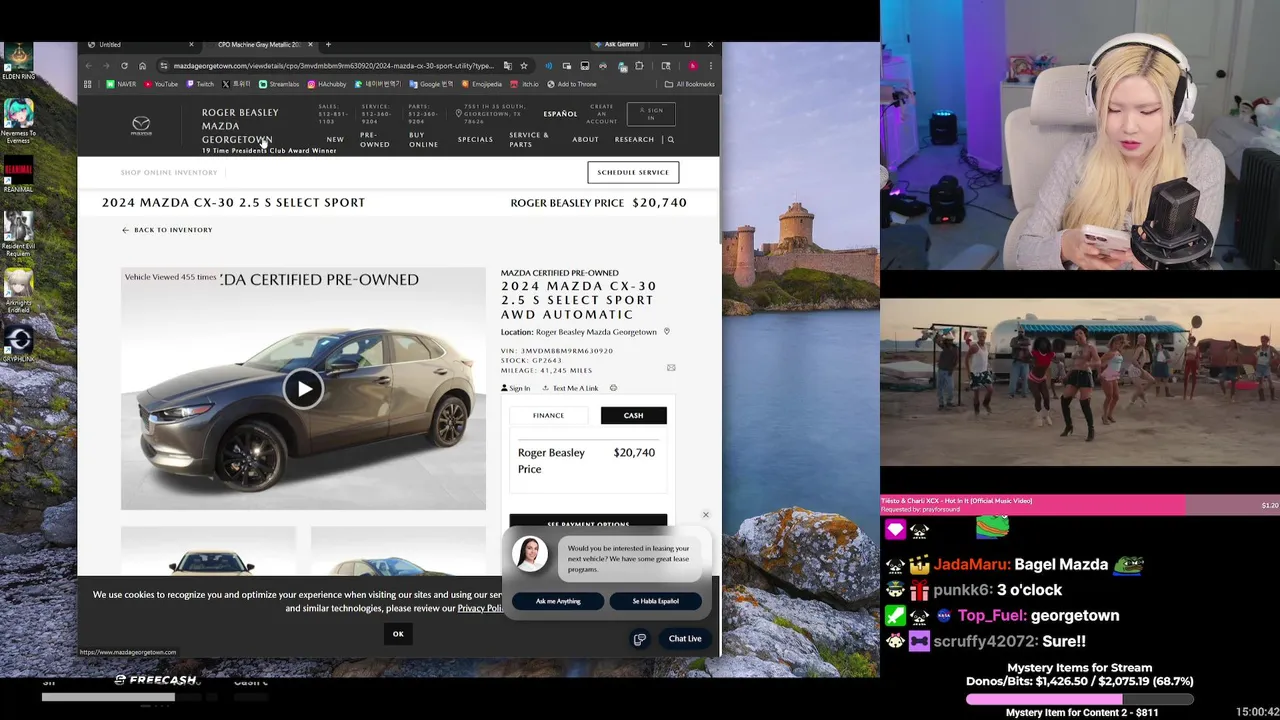
Task: Open a new browser tab
Action: [x=328, y=44]
